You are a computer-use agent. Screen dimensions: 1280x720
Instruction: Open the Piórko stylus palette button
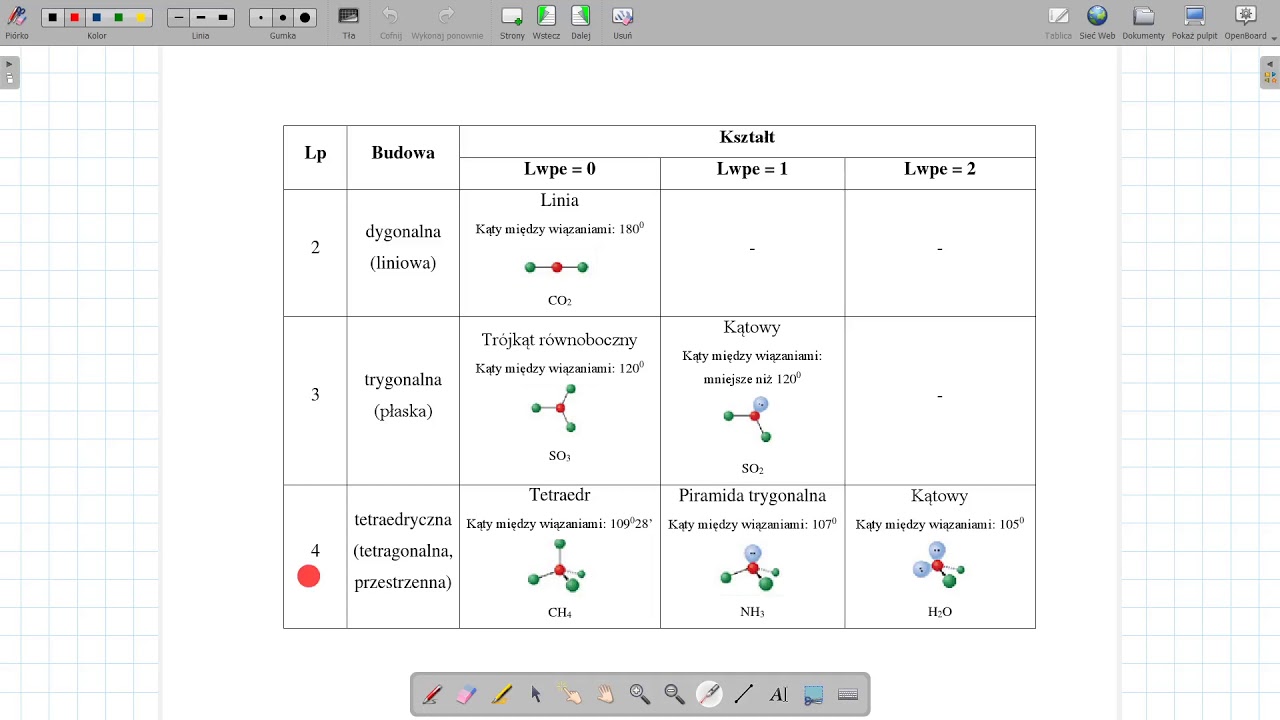coord(17,22)
